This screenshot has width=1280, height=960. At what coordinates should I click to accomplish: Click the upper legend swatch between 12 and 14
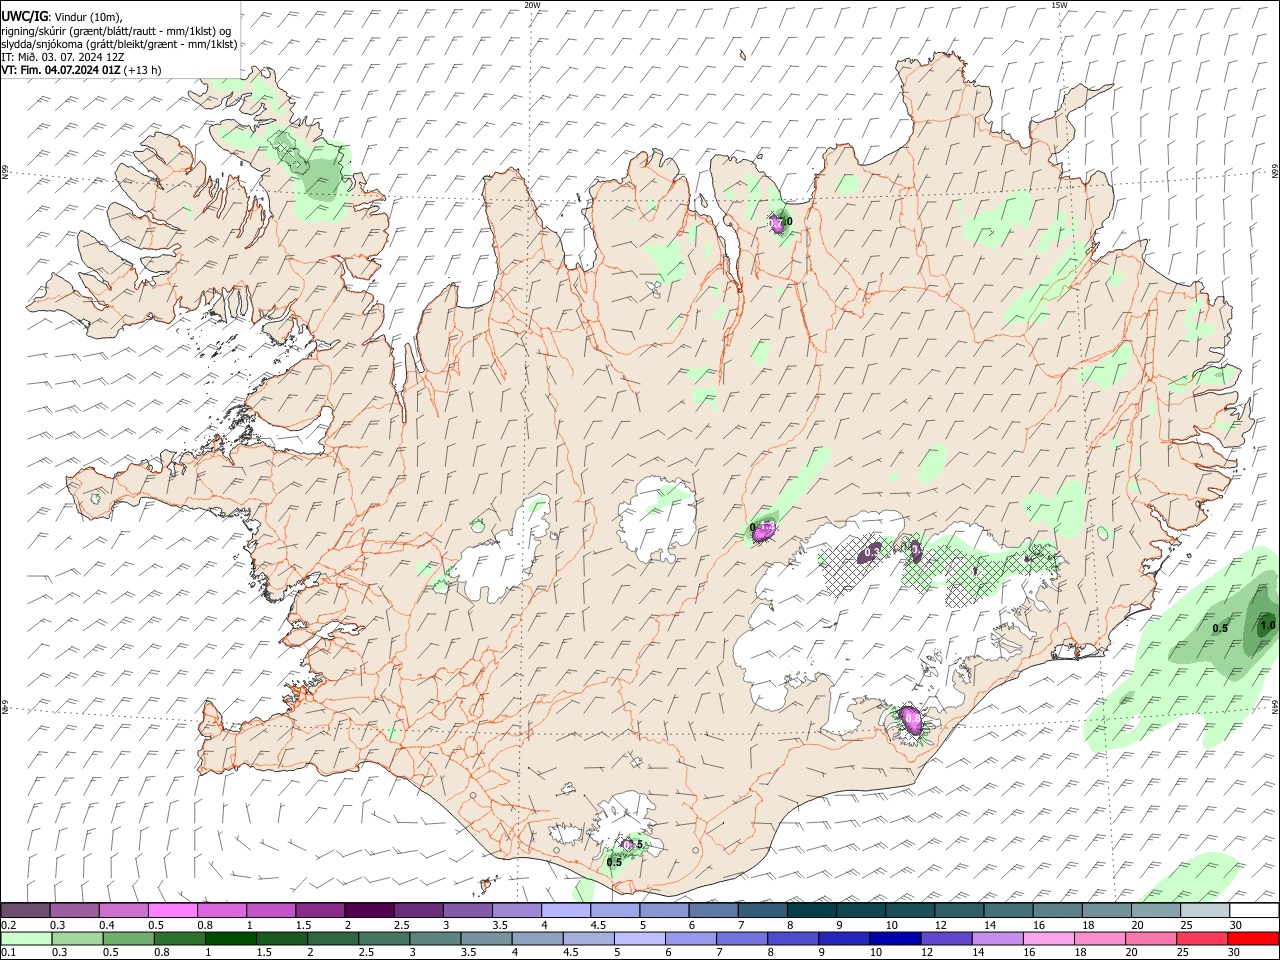pyautogui.click(x=959, y=911)
